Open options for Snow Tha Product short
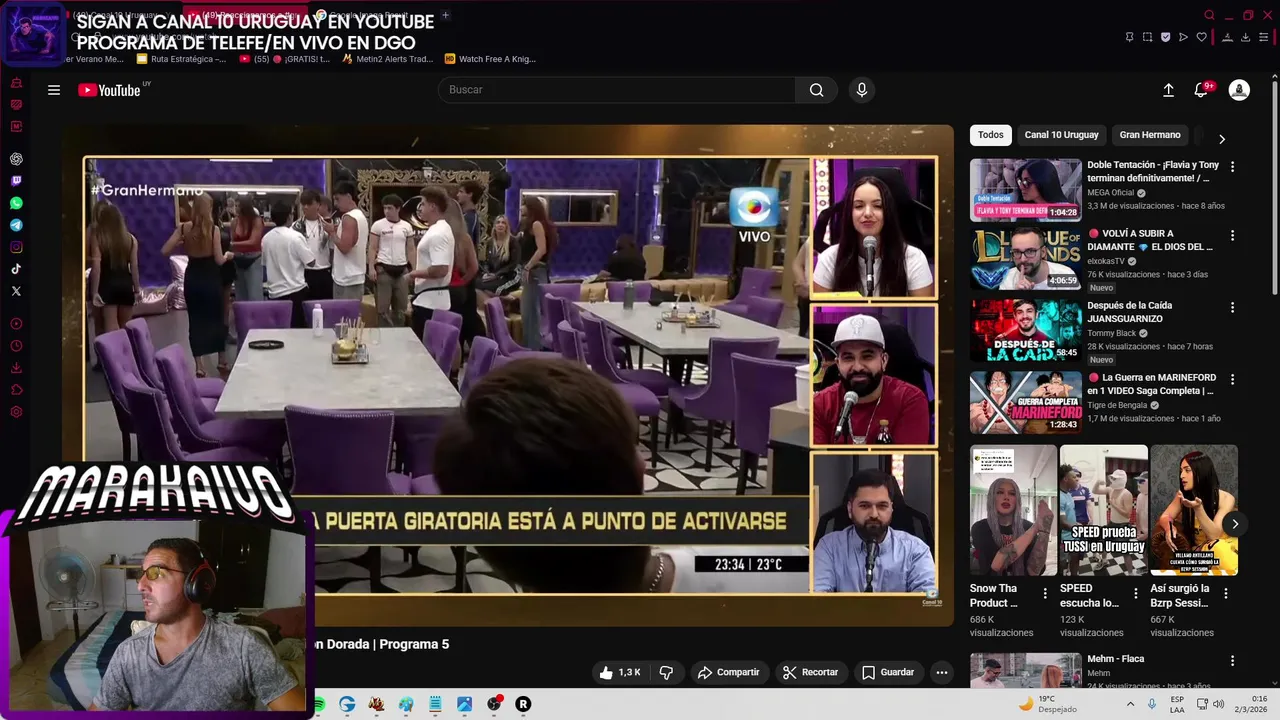Screen dimensions: 1280x720 click(1045, 593)
